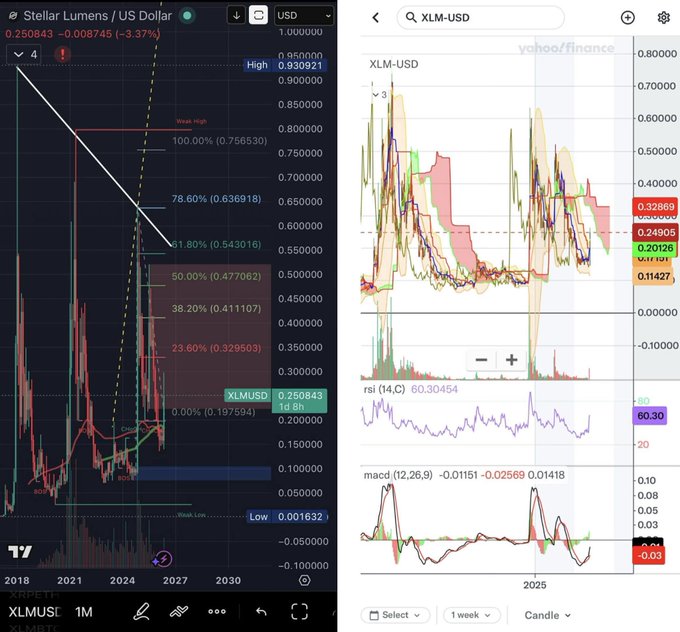The width and height of the screenshot is (680, 632).
Task: Click the purple lightning quick-action icon
Action: pos(163,559)
